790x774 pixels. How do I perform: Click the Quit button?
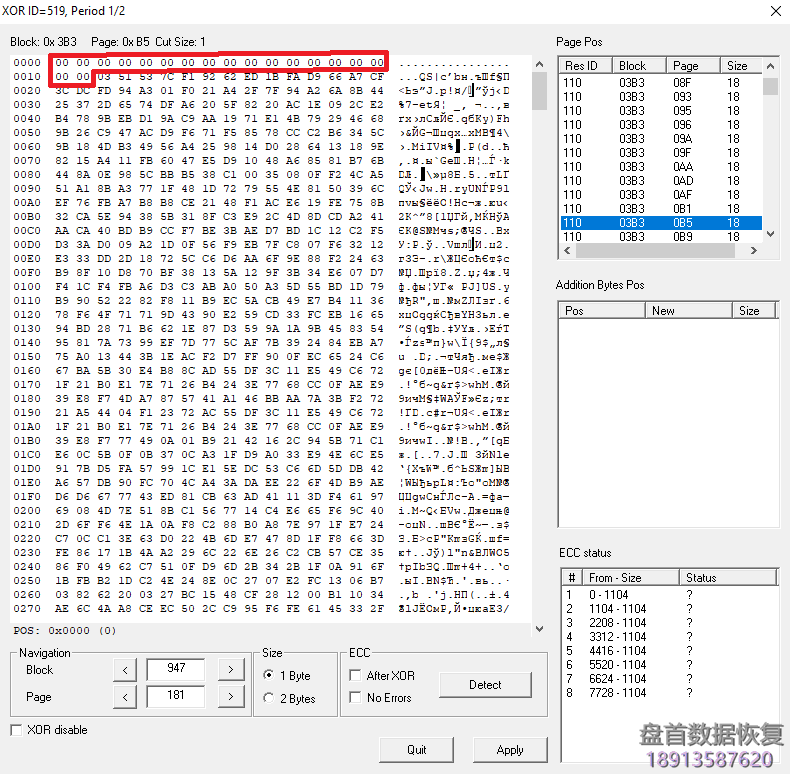[x=416, y=749]
